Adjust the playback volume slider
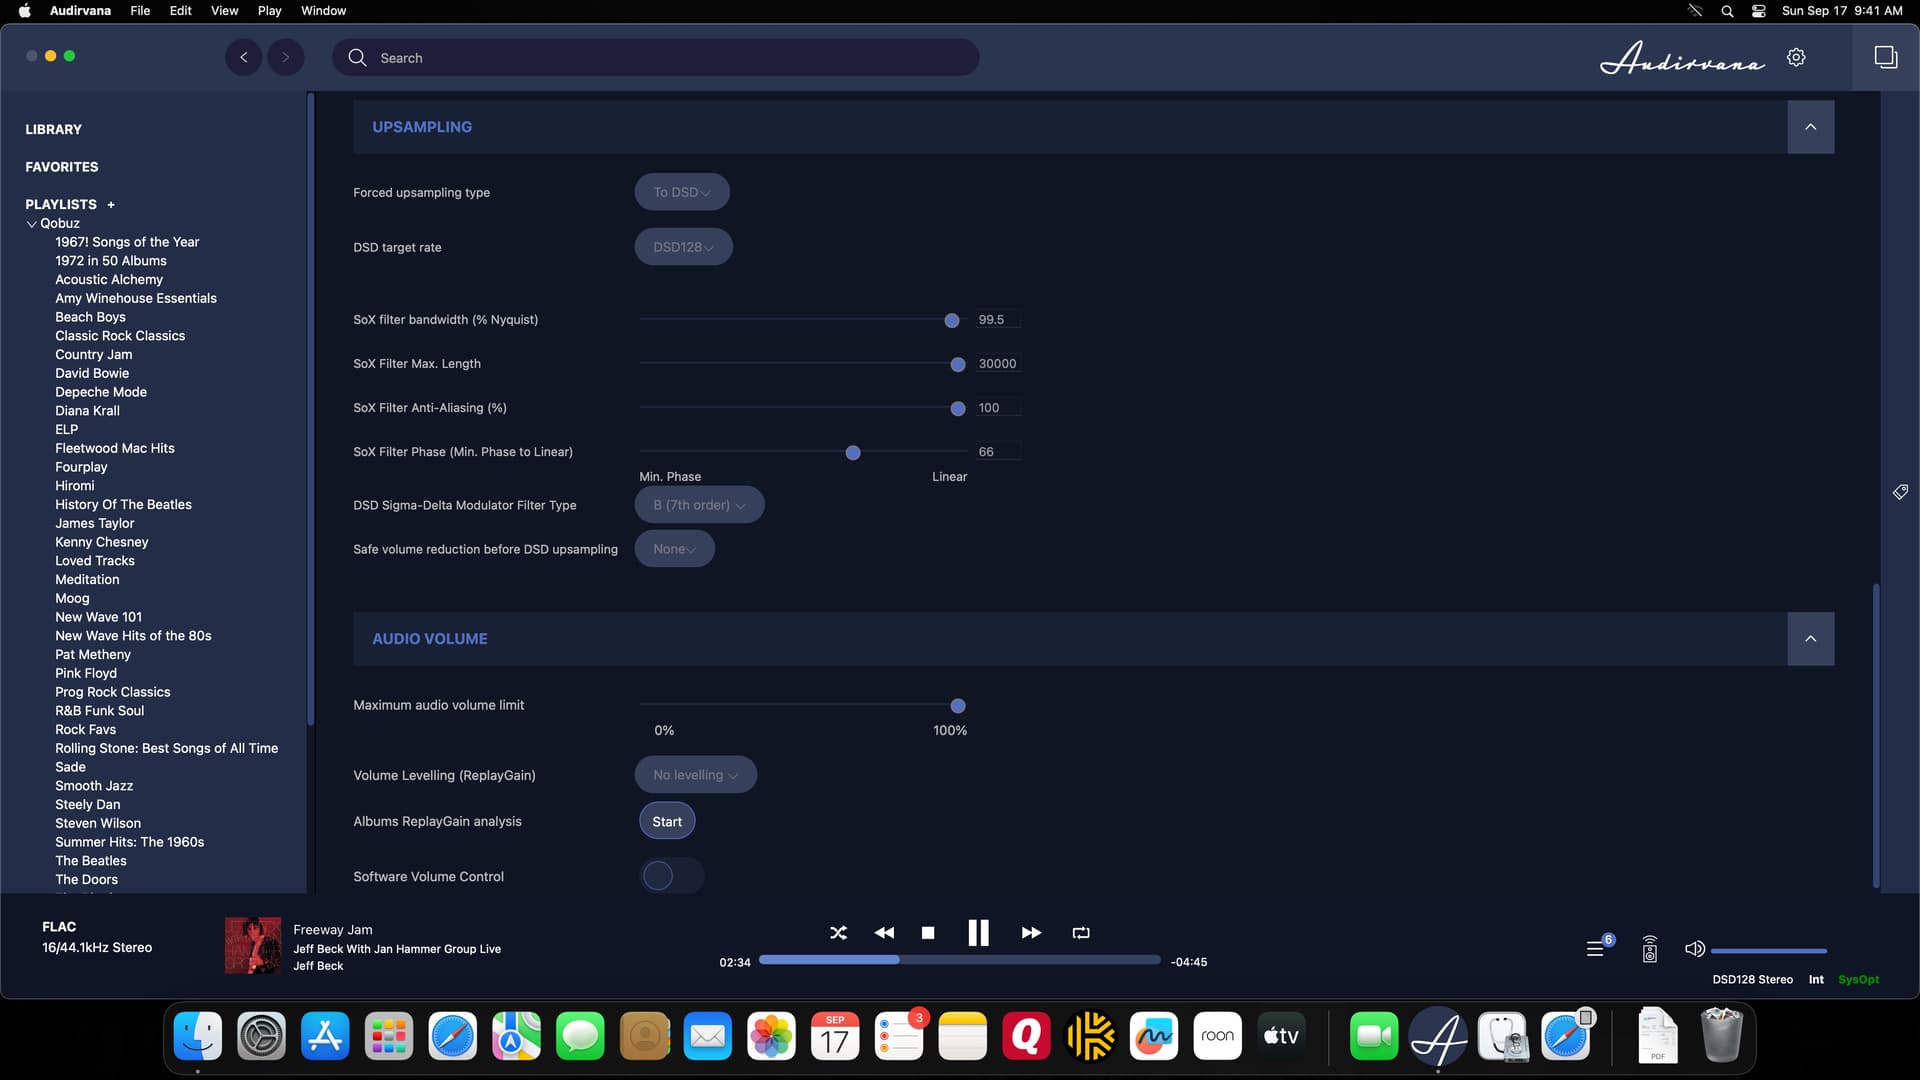 click(x=1769, y=950)
